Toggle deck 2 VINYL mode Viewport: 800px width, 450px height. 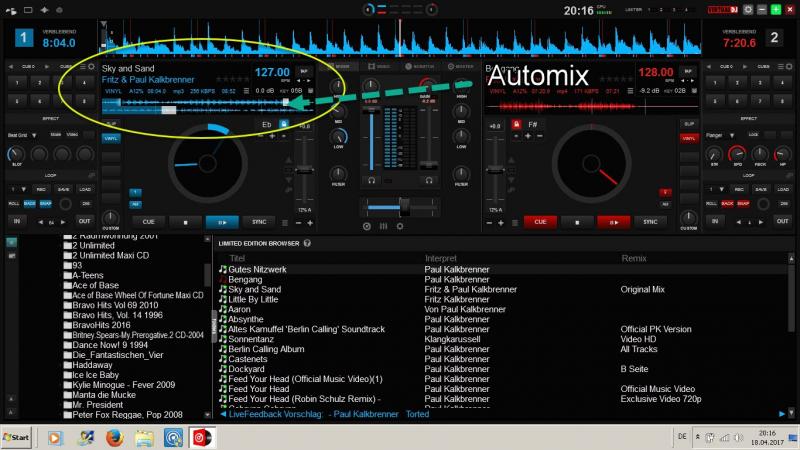(689, 138)
